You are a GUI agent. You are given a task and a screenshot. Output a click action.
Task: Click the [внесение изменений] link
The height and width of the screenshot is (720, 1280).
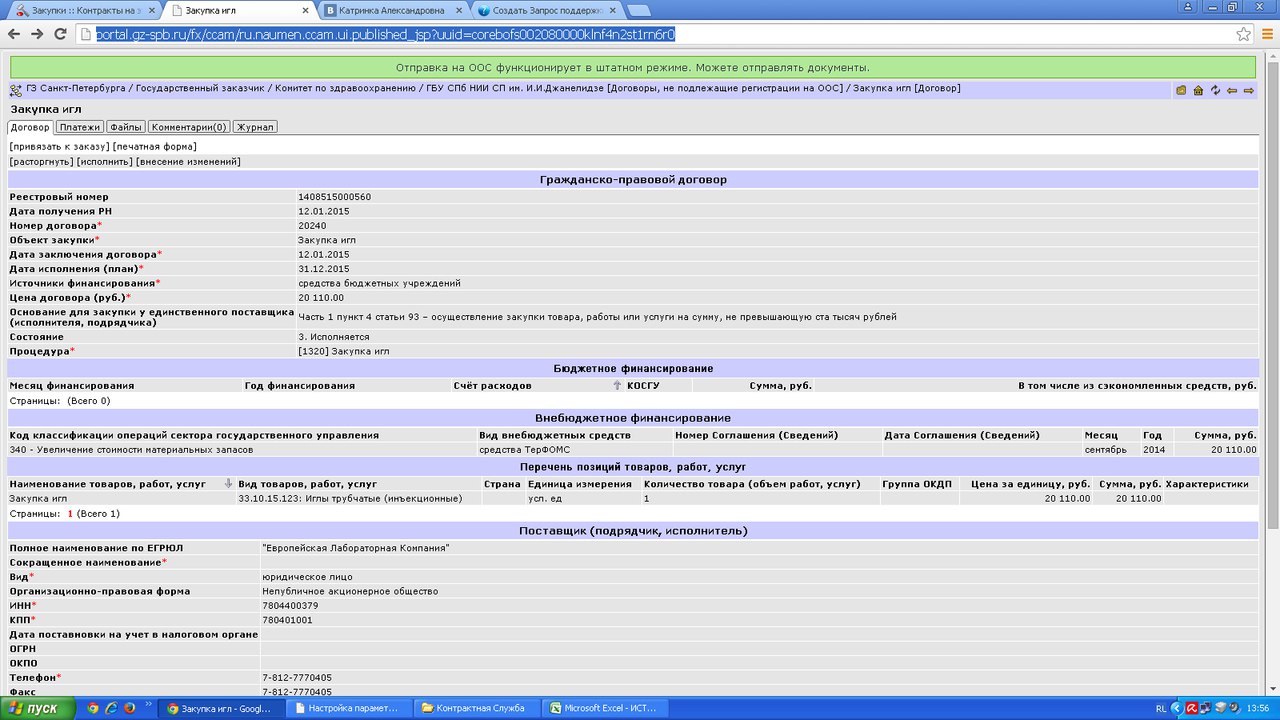tap(188, 161)
